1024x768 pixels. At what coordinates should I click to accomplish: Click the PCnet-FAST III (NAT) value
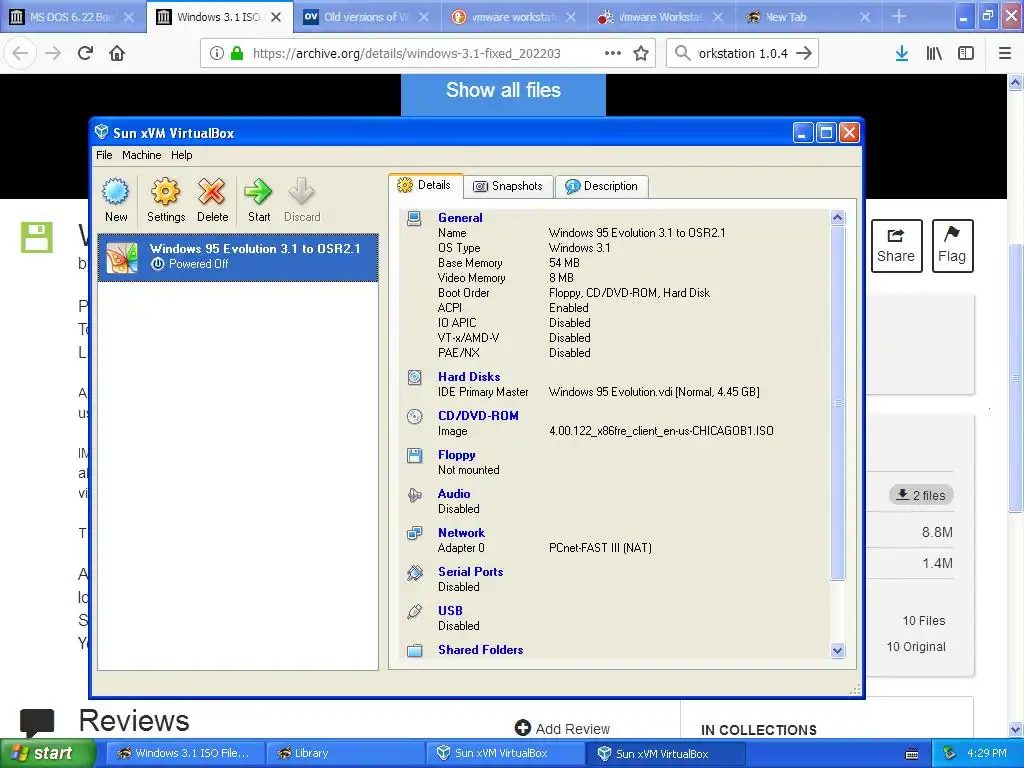click(x=600, y=548)
